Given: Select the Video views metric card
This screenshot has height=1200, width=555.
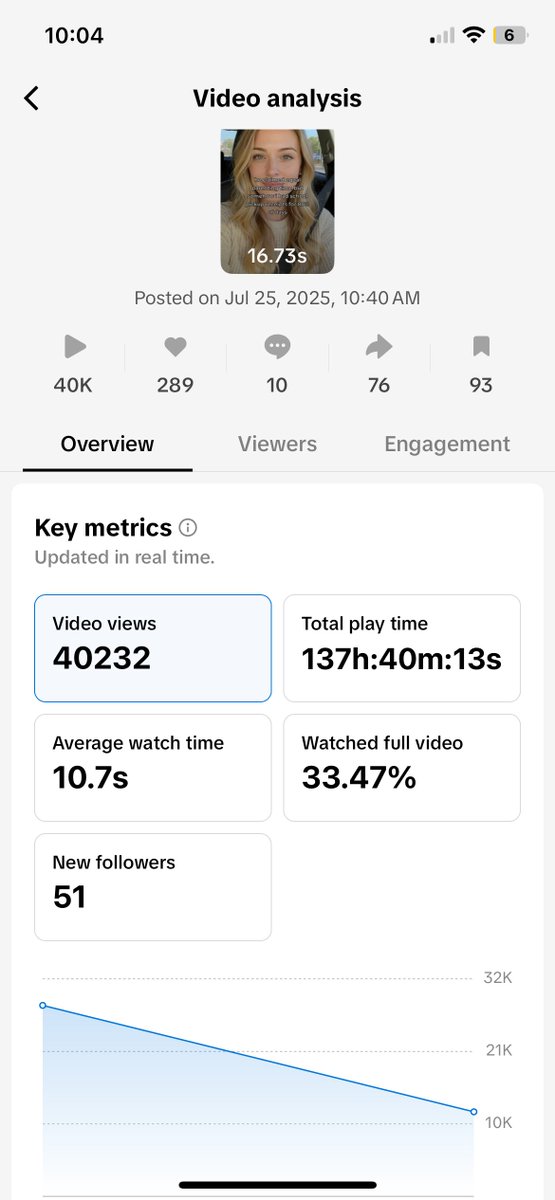Looking at the screenshot, I should 153,648.
